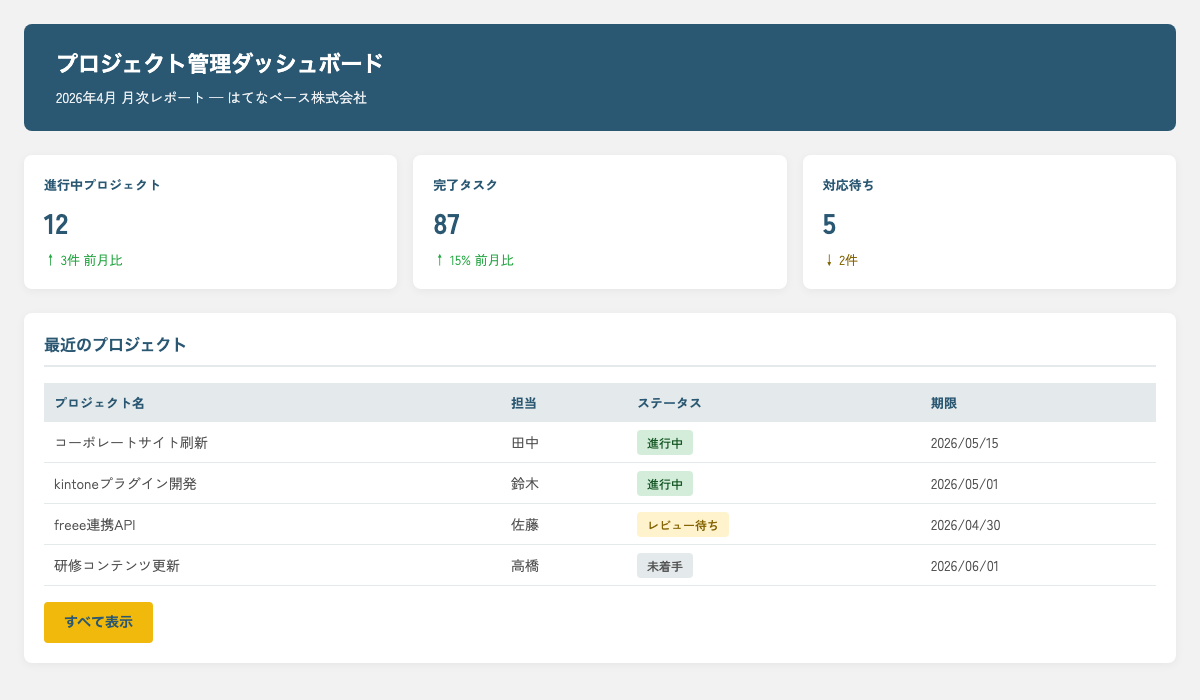Click the 未着手 badge for 研修コンテンツ更新
This screenshot has width=1200, height=700.
pyautogui.click(x=665, y=565)
